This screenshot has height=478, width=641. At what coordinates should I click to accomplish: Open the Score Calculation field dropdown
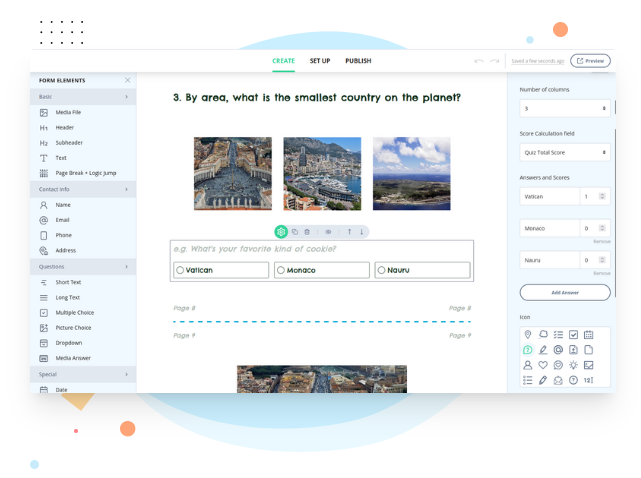(564, 153)
